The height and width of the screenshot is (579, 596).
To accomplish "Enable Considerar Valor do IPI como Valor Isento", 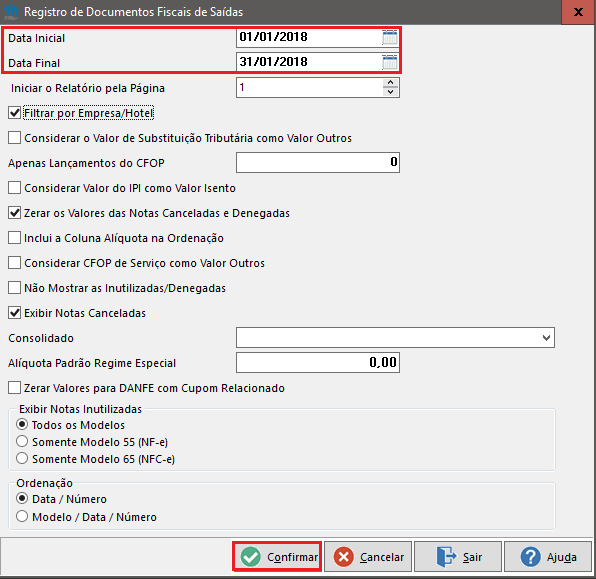I will [x=14, y=188].
